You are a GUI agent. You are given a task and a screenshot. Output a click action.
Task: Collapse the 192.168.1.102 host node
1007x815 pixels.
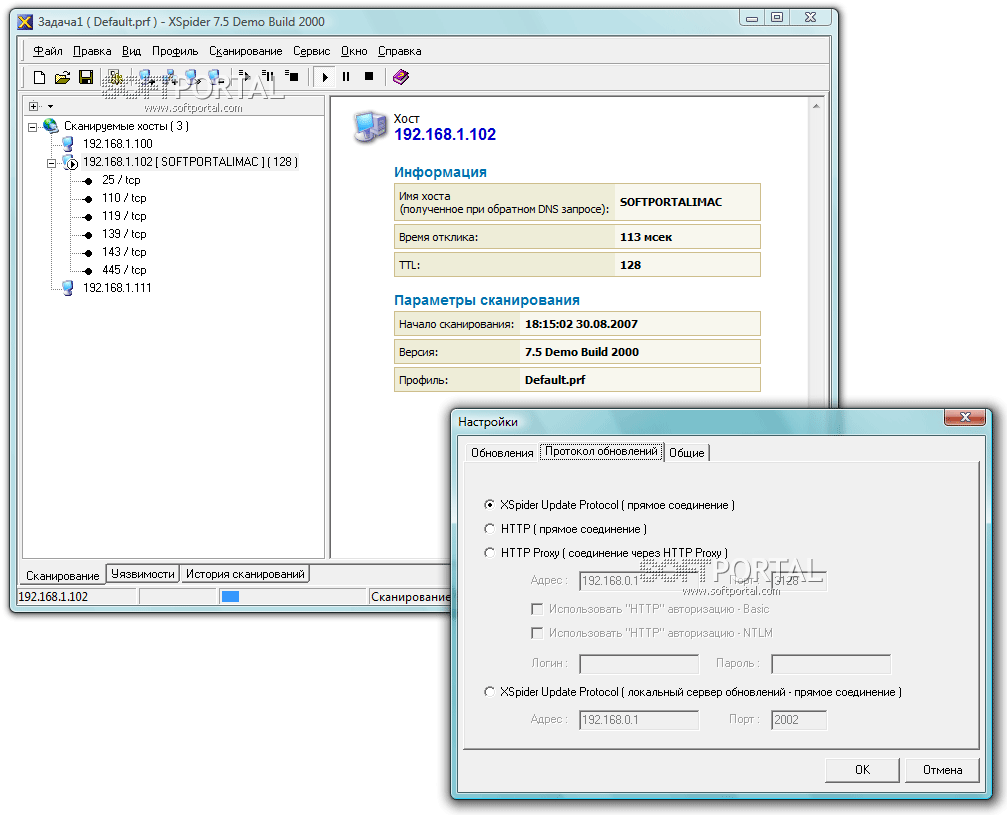tap(51, 163)
